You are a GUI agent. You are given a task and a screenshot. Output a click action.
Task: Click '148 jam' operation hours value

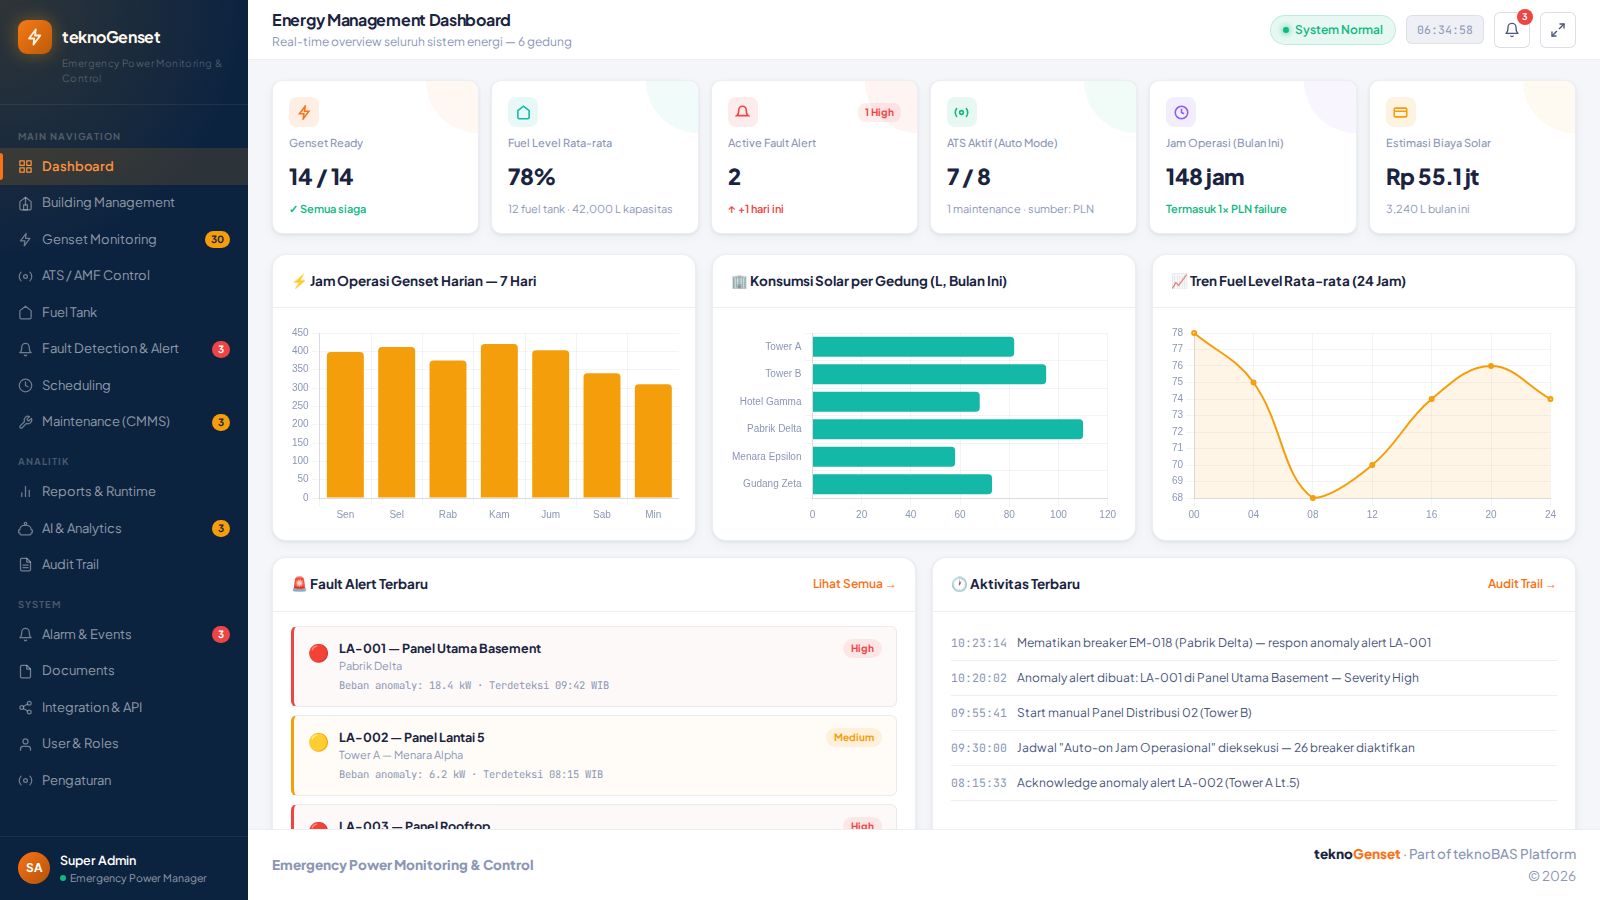tap(1205, 177)
